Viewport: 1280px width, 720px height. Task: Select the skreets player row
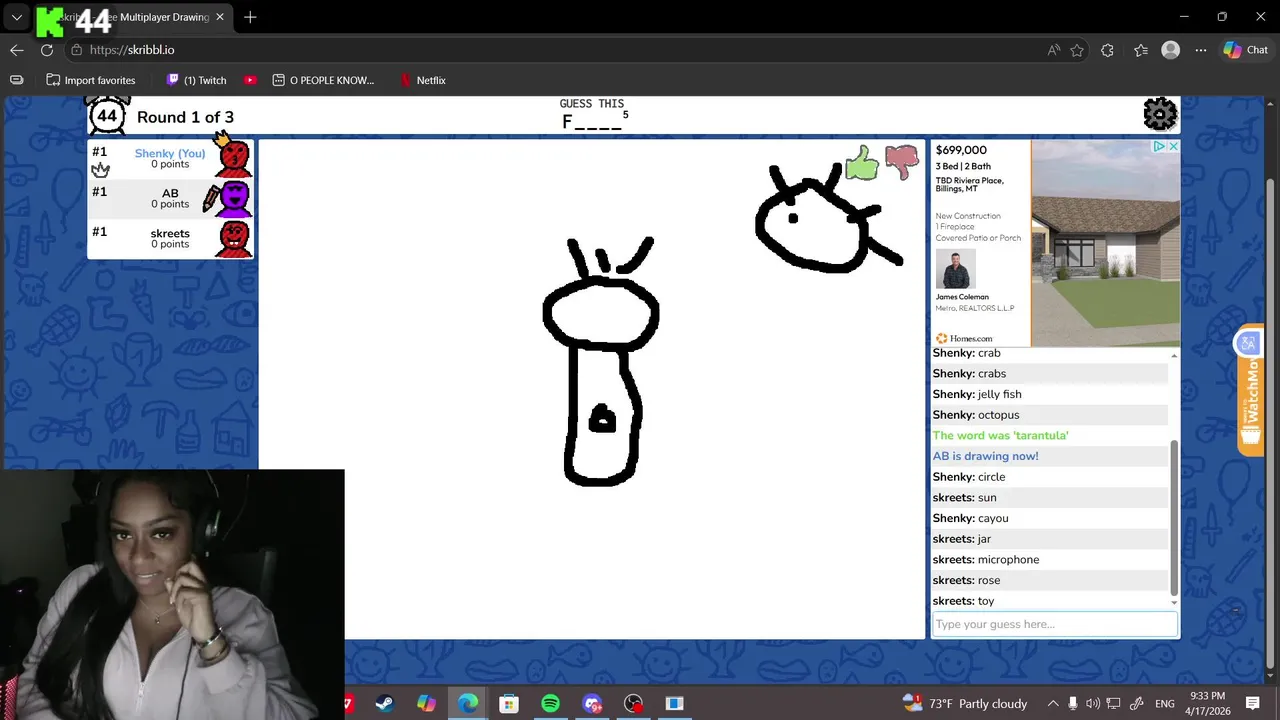pos(170,239)
